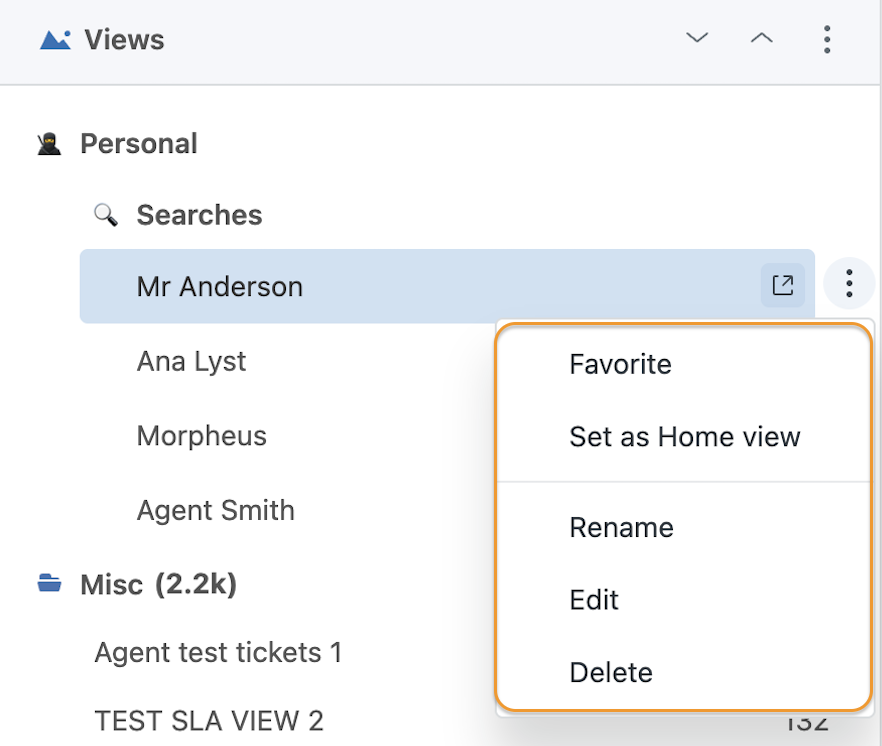Open the Ana Lyst saved search

pos(191,361)
